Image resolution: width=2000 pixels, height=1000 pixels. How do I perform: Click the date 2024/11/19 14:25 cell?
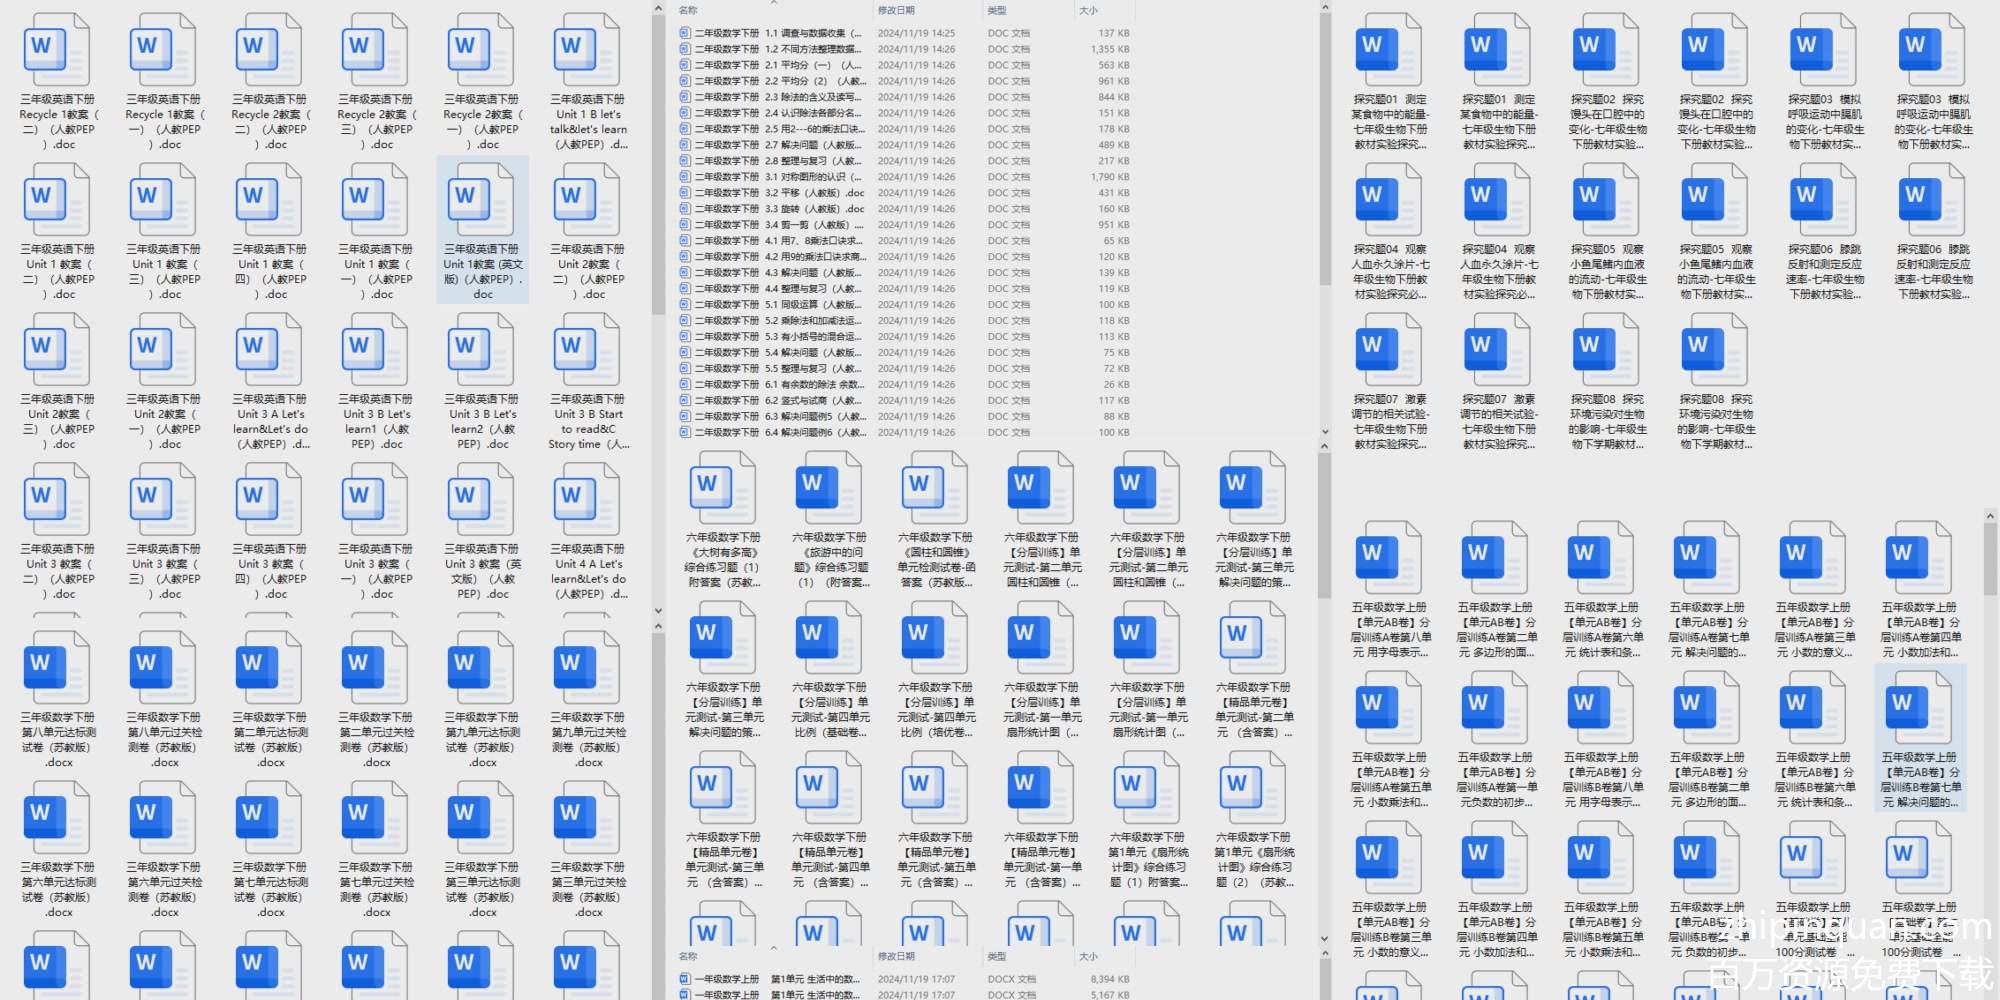tap(916, 33)
